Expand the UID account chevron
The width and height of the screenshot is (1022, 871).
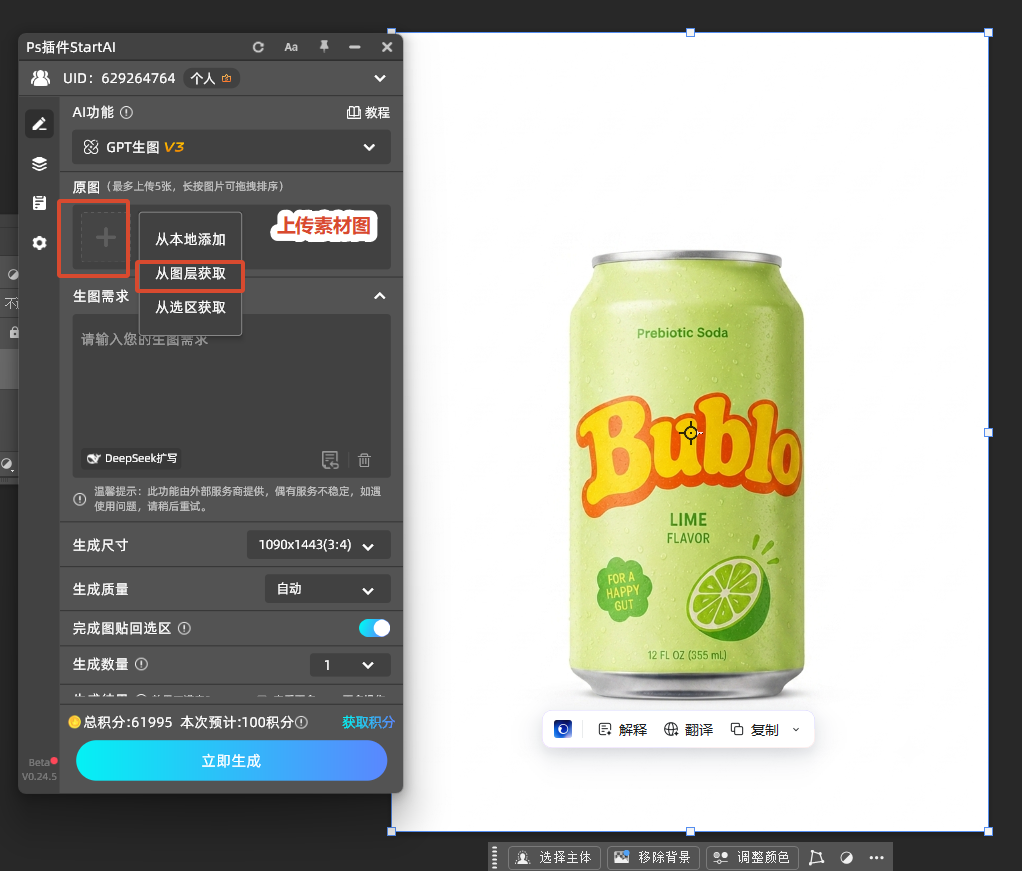(380, 78)
